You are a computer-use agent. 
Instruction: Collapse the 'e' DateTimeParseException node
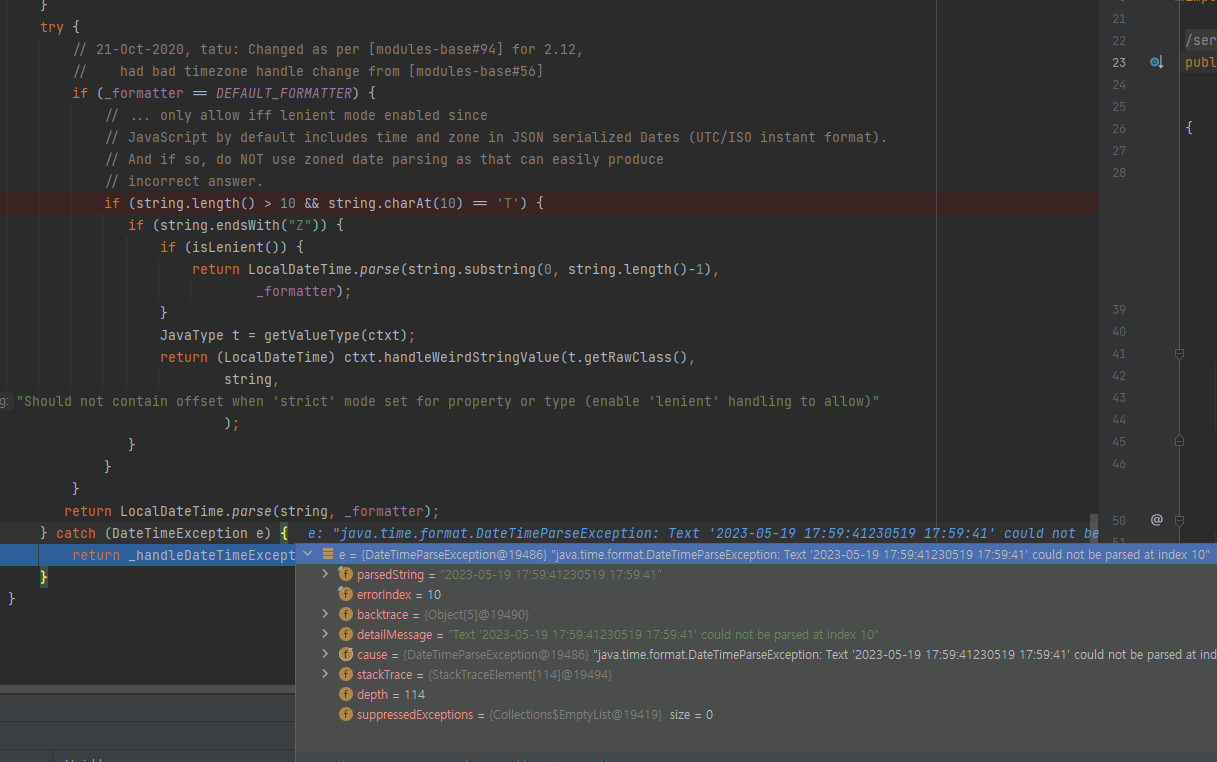[307, 553]
